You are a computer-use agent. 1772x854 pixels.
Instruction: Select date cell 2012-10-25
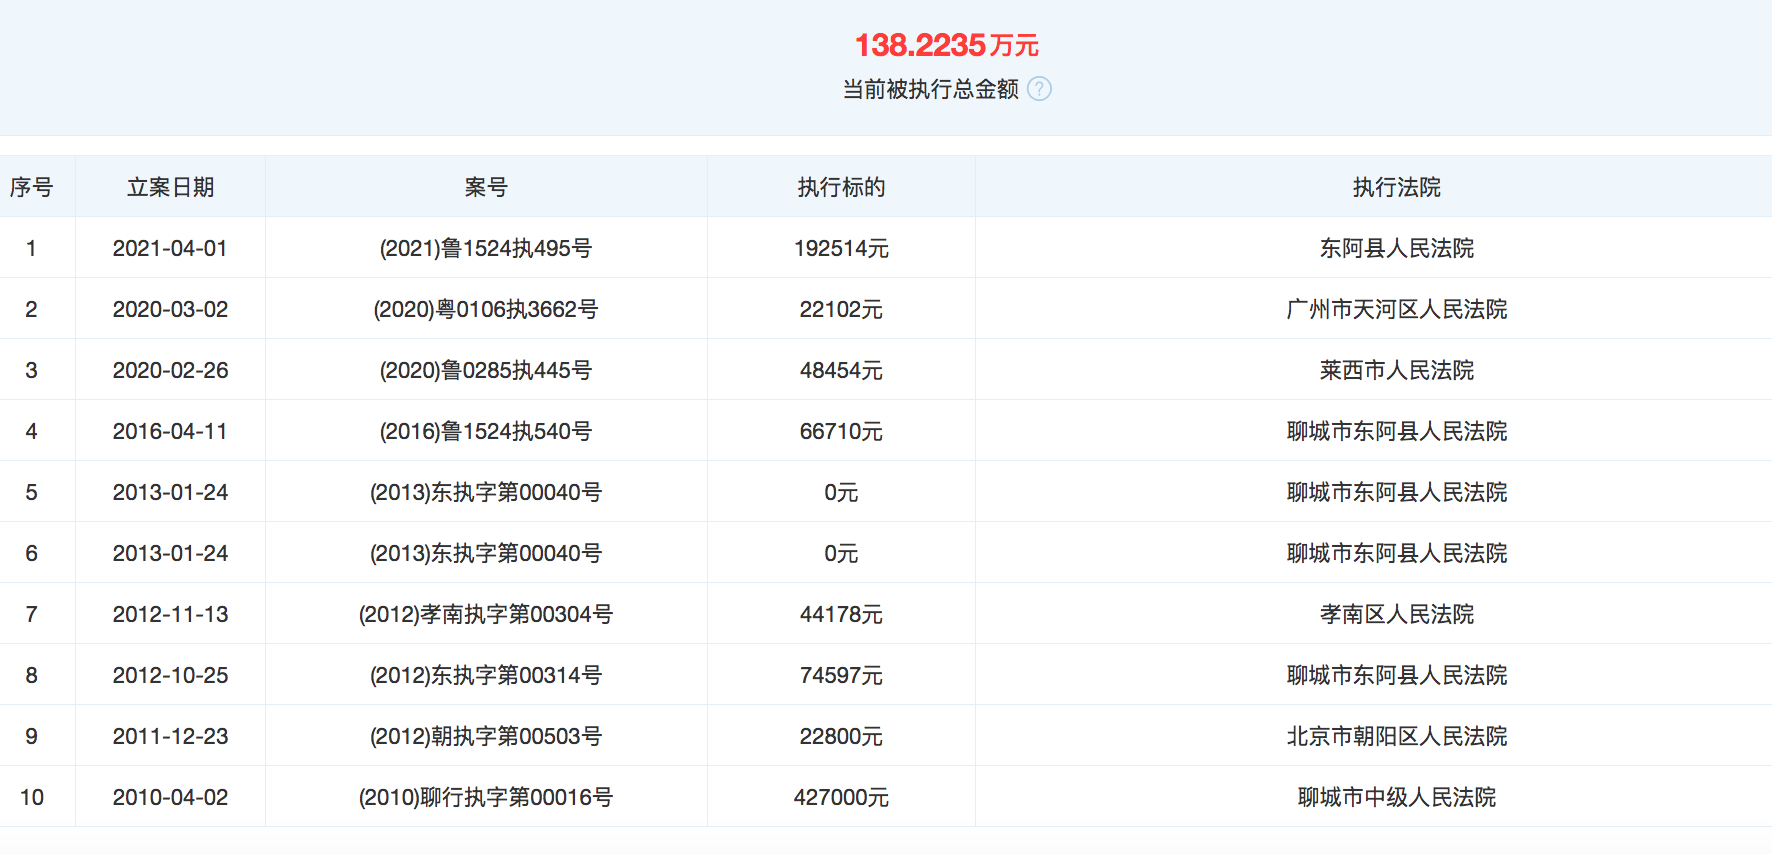(x=170, y=675)
